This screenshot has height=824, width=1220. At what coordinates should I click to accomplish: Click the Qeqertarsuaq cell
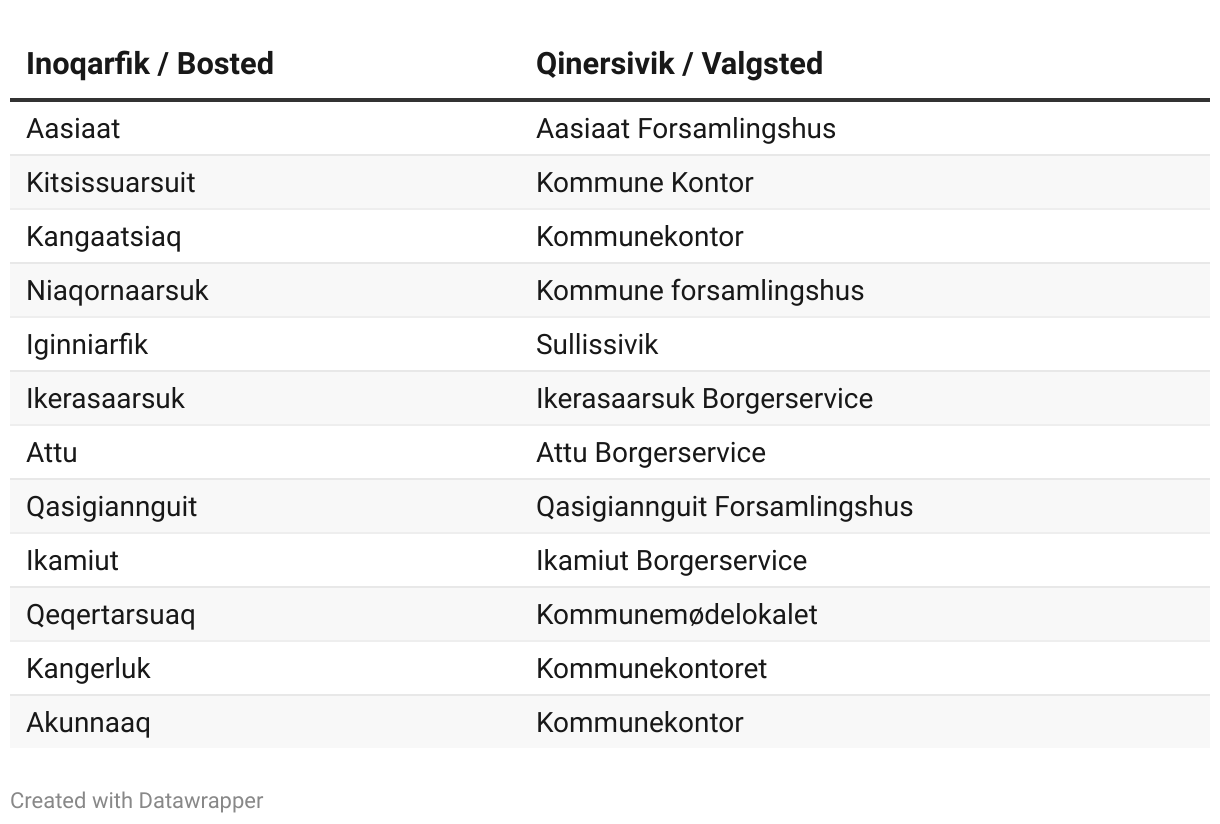[x=110, y=615]
